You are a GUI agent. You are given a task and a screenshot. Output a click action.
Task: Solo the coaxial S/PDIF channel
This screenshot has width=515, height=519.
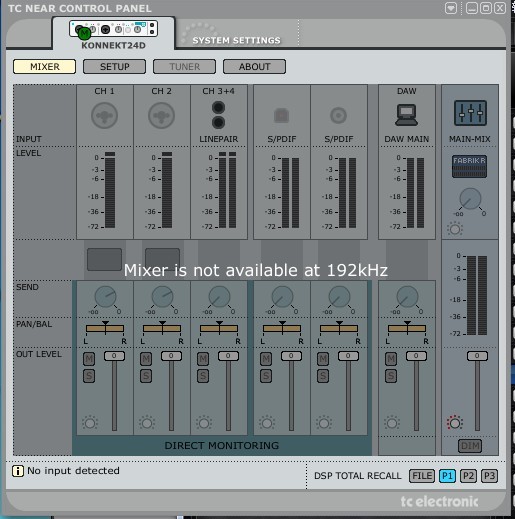point(323,376)
